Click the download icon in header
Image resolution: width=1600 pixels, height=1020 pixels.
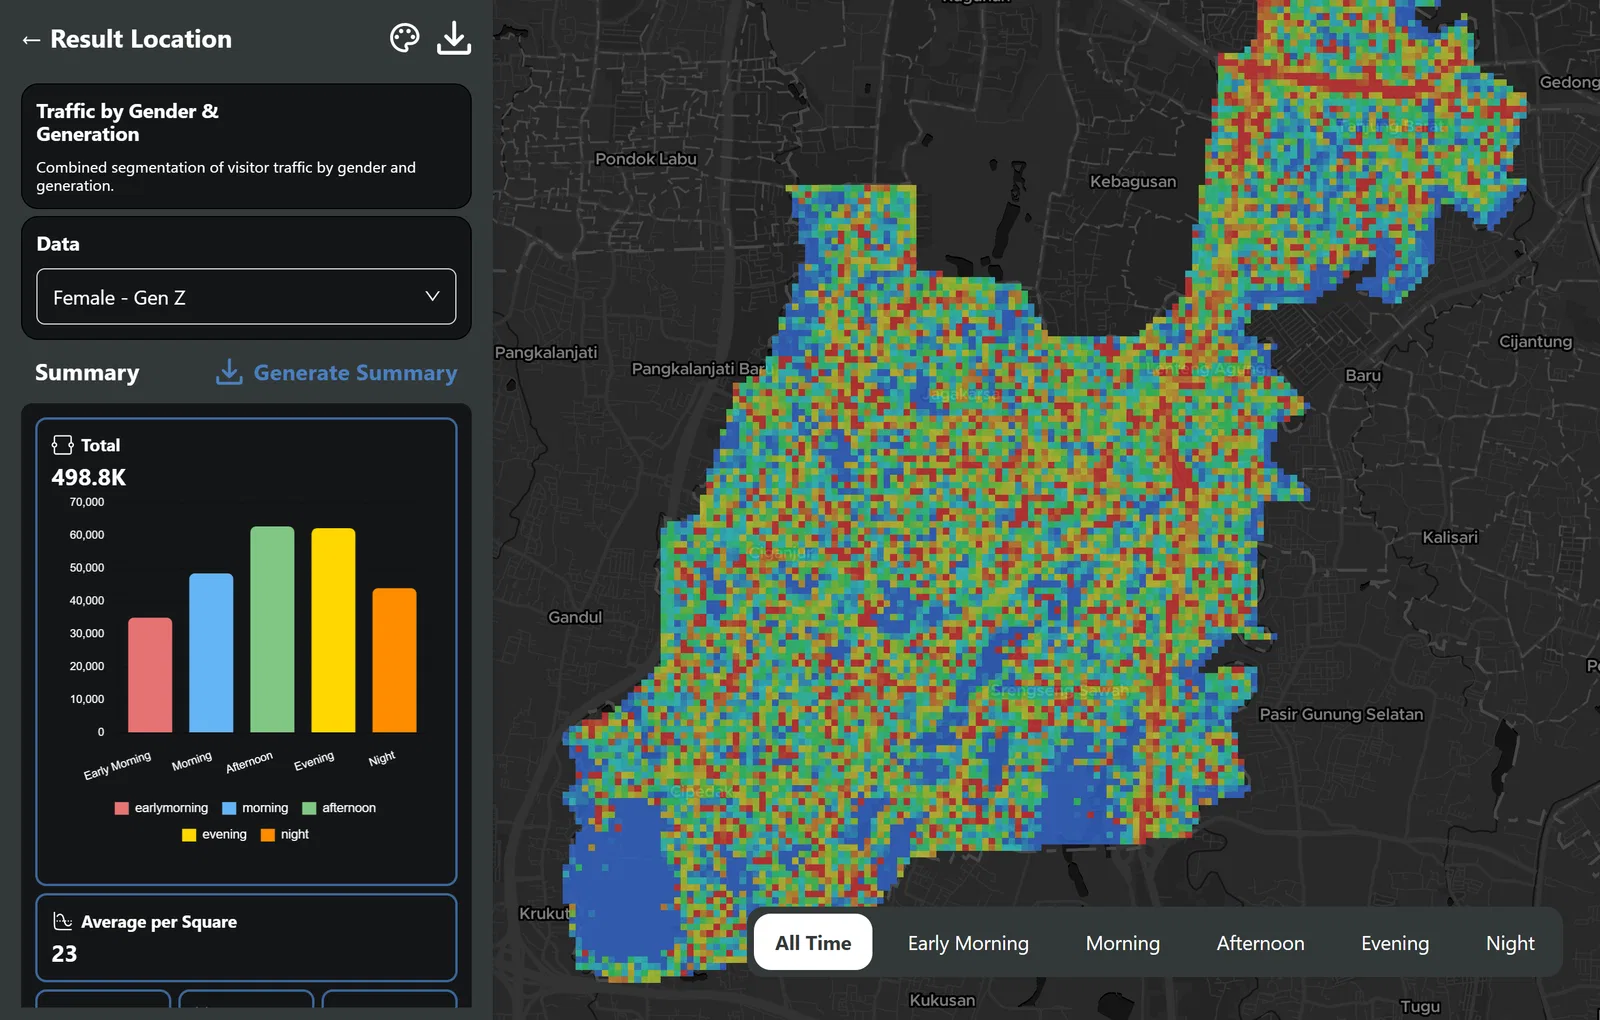[x=454, y=38]
